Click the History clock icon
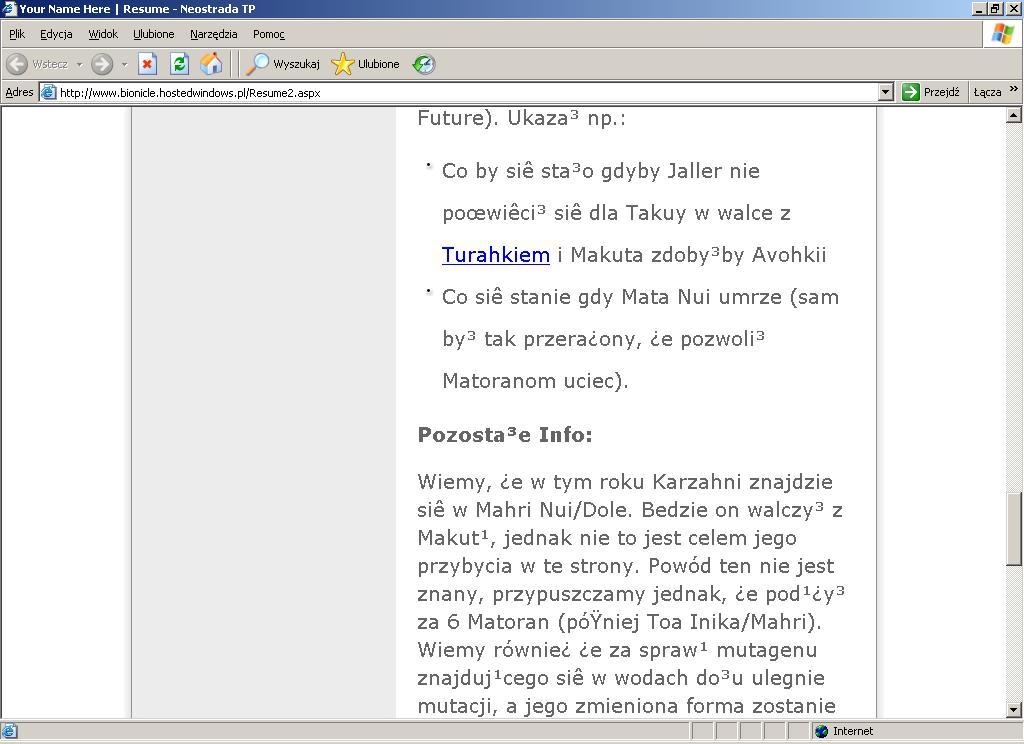The width and height of the screenshot is (1024, 744). pyautogui.click(x=424, y=64)
